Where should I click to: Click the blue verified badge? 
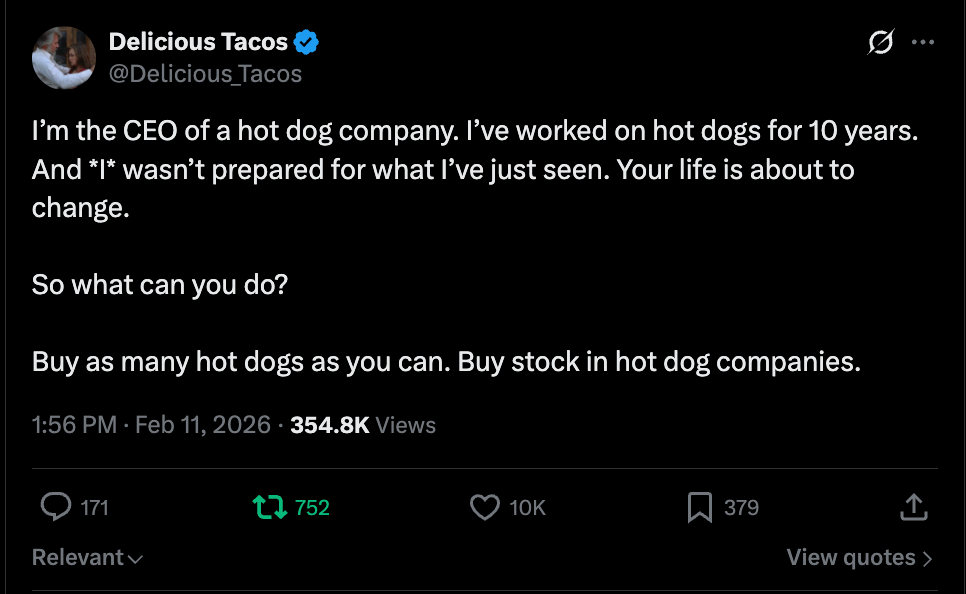(x=306, y=42)
